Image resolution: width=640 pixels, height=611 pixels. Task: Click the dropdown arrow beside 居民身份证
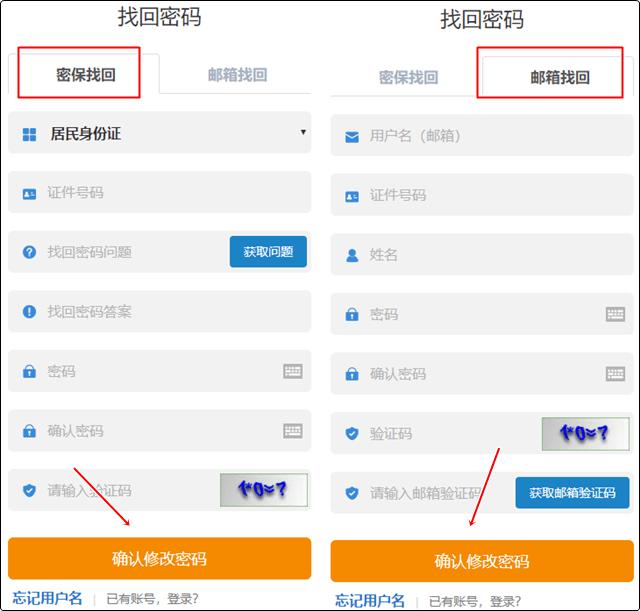(x=303, y=132)
